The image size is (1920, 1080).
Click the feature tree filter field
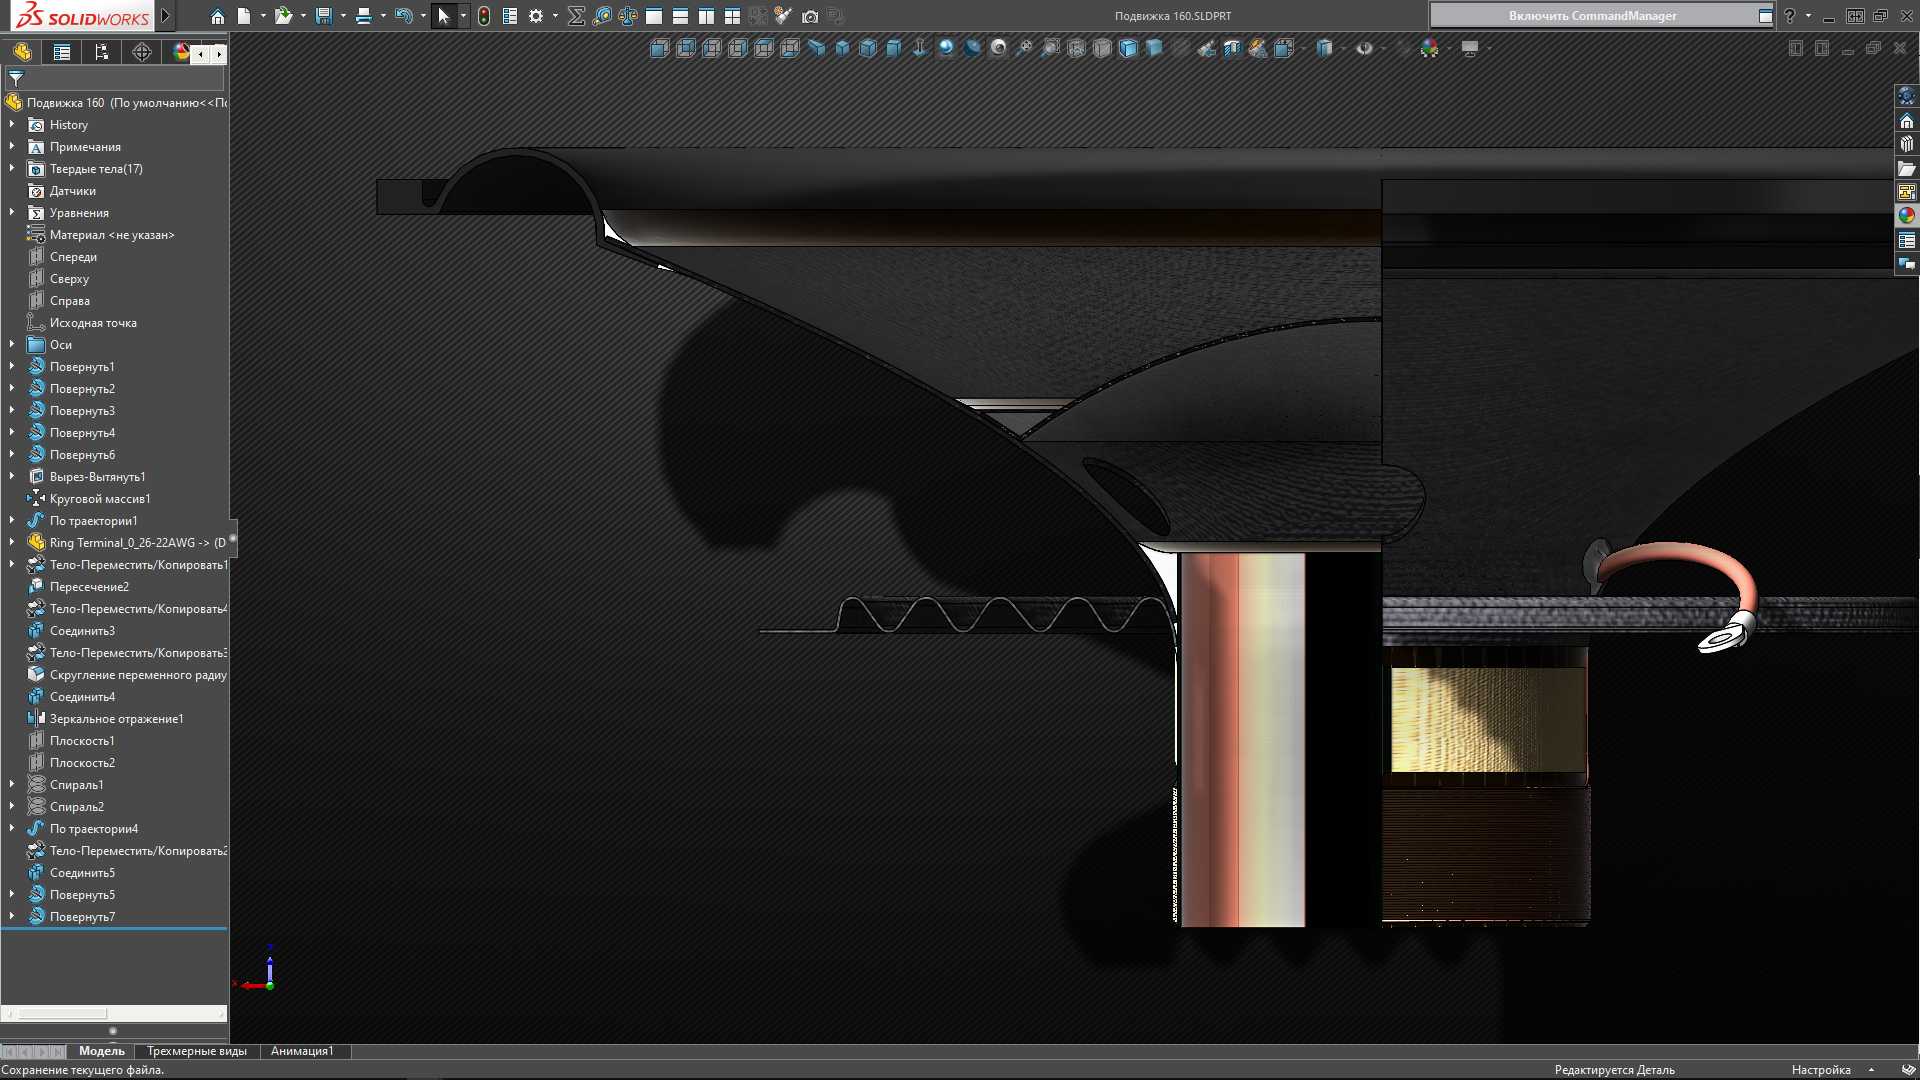coord(115,78)
